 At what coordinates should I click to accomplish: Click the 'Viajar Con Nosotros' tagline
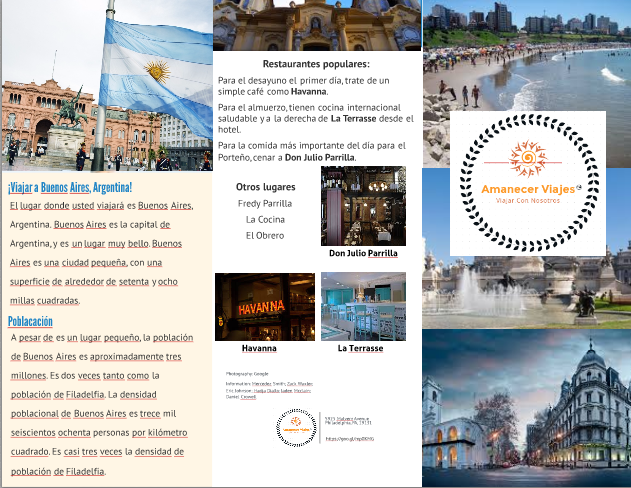click(x=526, y=200)
